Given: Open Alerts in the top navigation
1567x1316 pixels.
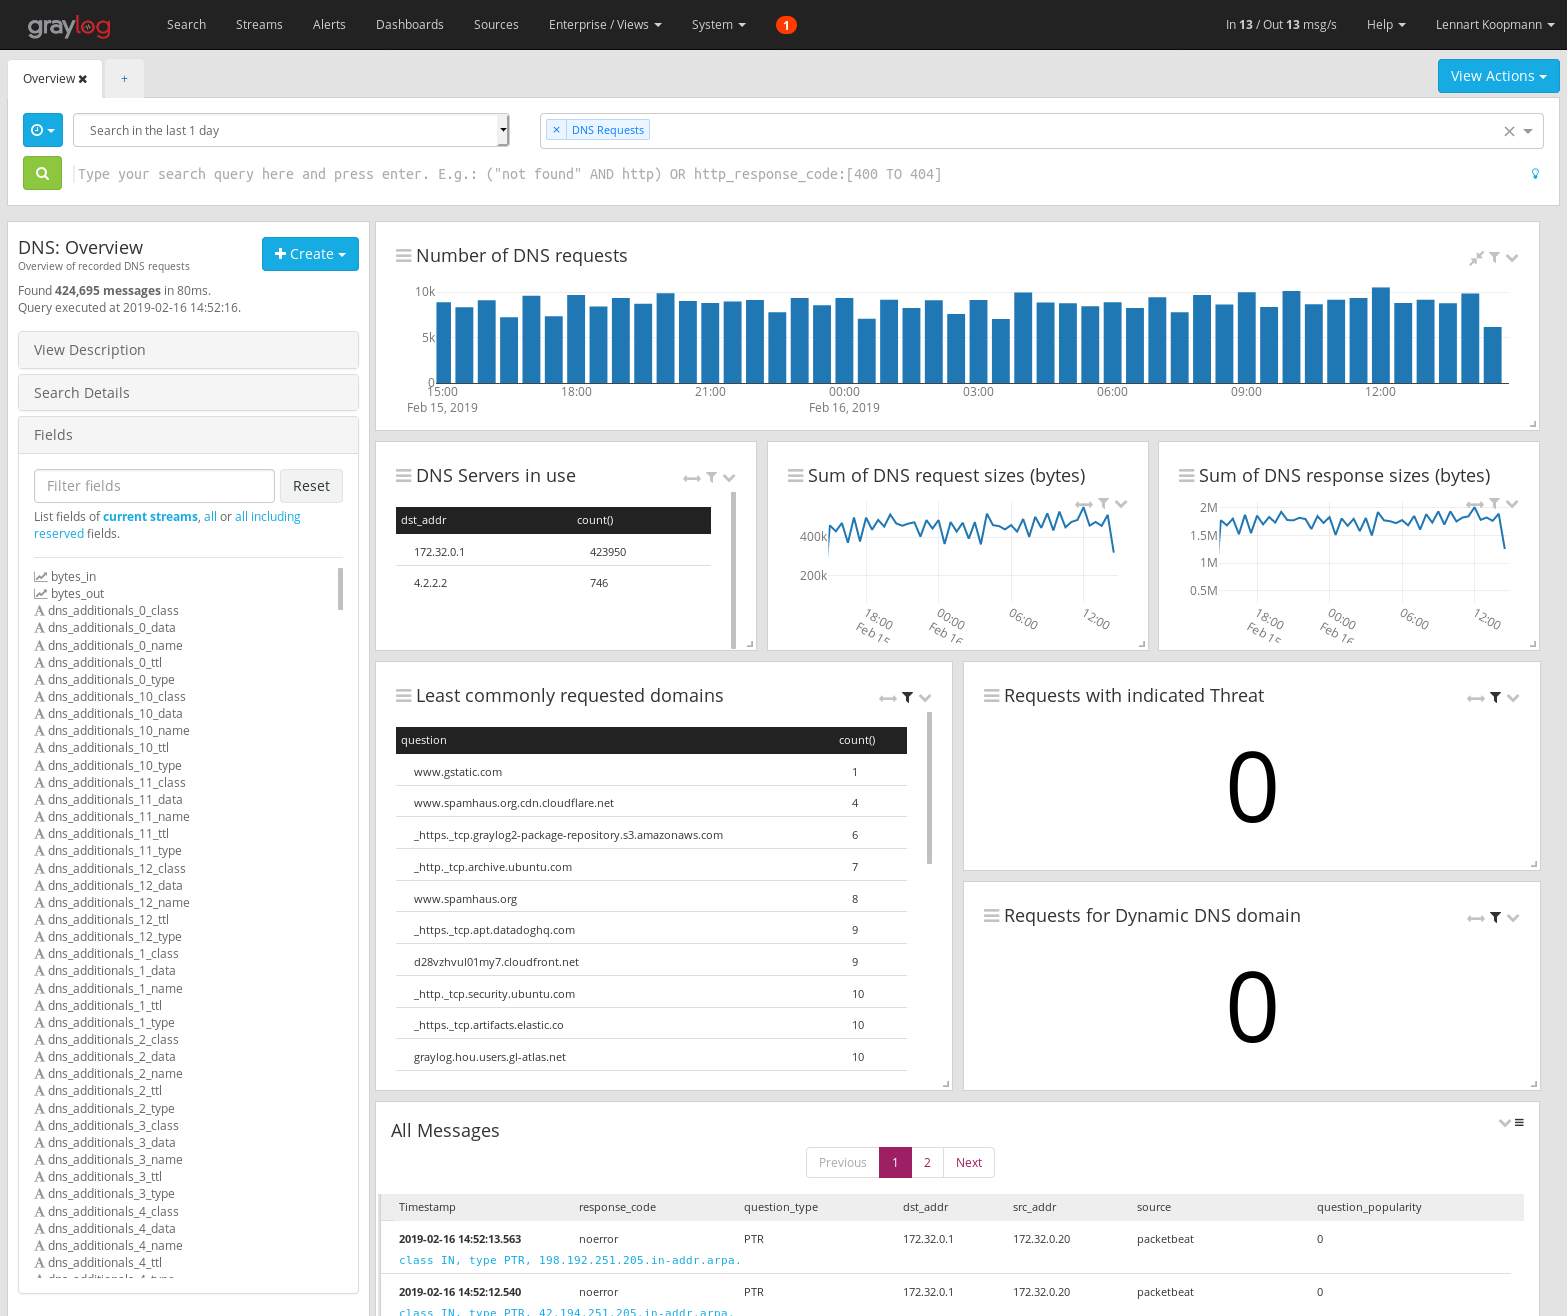Looking at the screenshot, I should coord(329,25).
